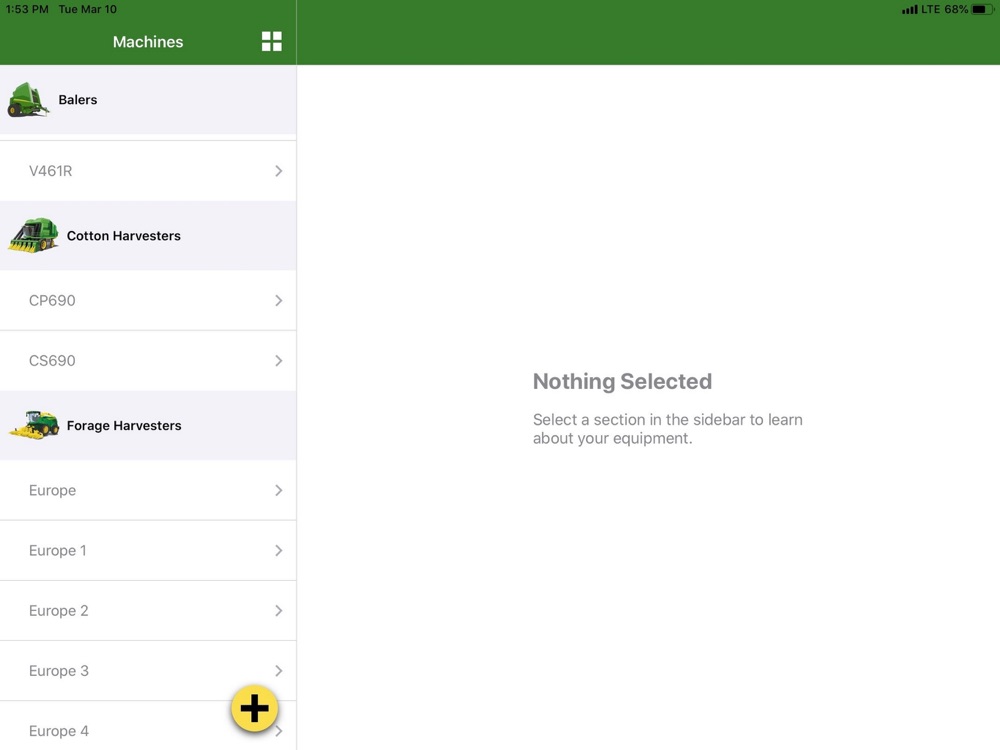Tap the grid view icon in Machines header

click(271, 41)
